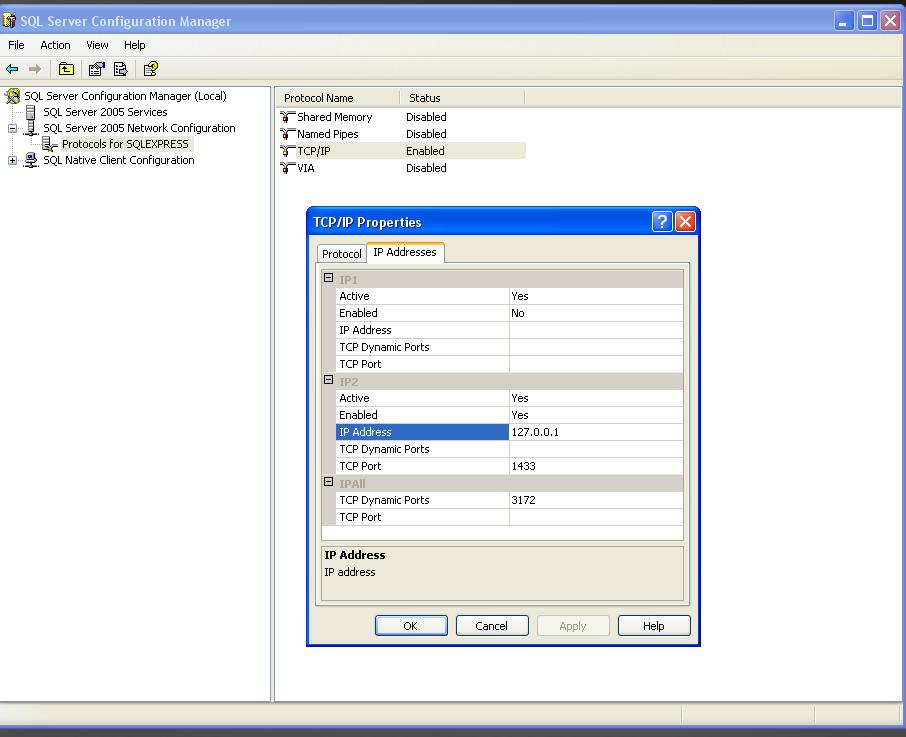Viewport: 906px width, 737px height.
Task: Open the File menu
Action: (x=16, y=45)
